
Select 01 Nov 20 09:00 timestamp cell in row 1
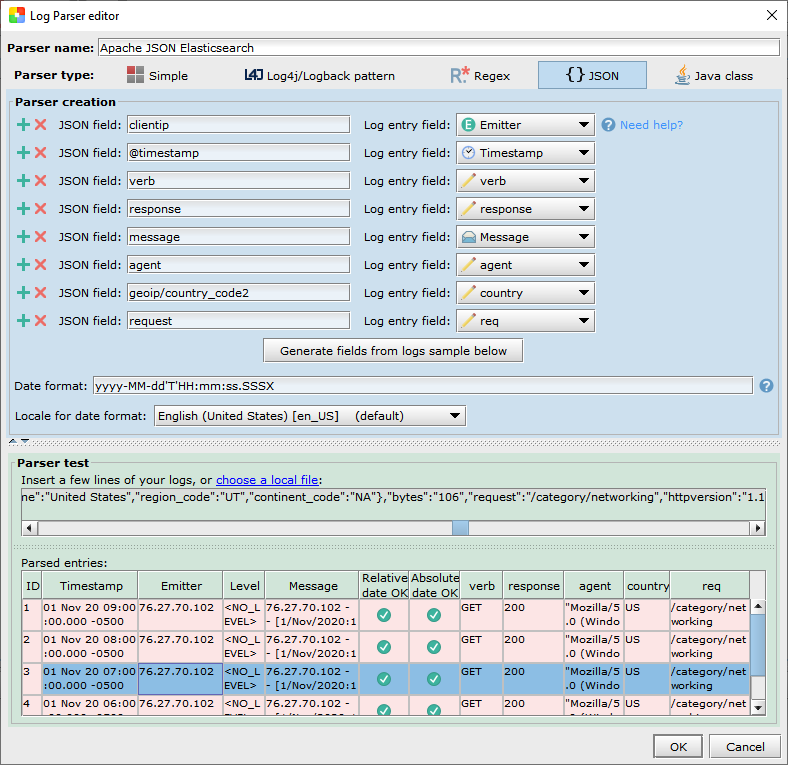point(90,615)
